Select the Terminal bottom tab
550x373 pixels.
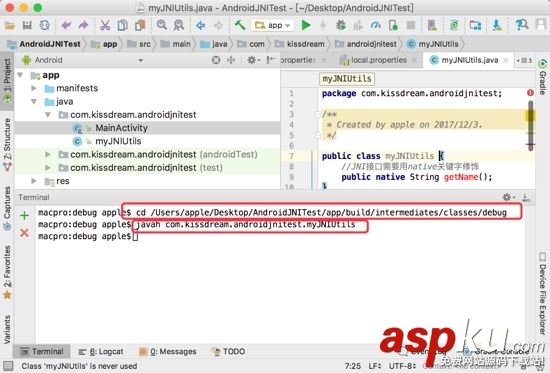click(42, 351)
